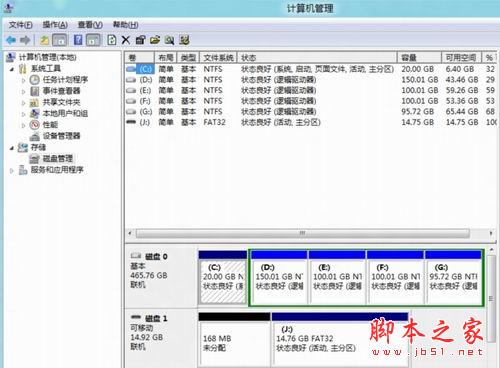Expand the 性能 node
Image resolution: width=500 pixels, height=368 pixels.
coord(23,125)
